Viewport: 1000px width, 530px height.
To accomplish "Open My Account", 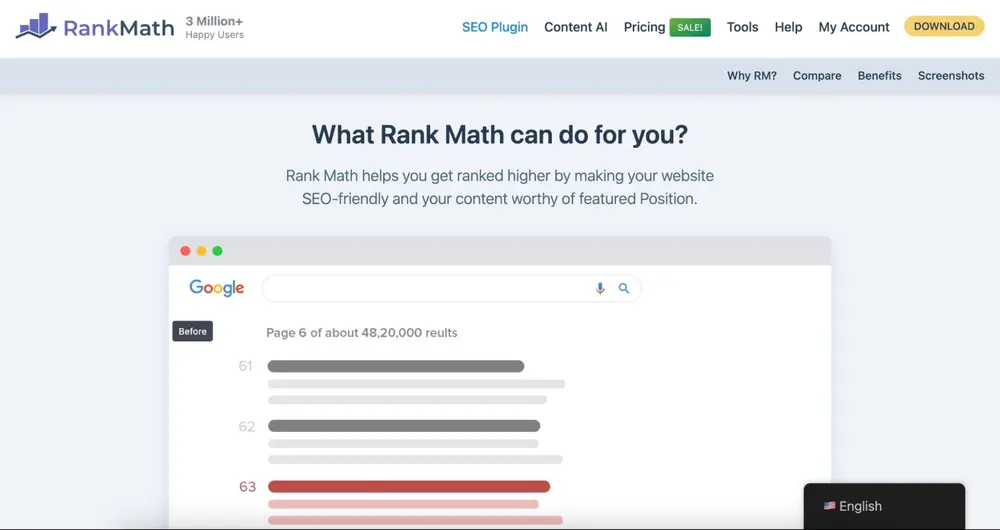I will pyautogui.click(x=854, y=27).
